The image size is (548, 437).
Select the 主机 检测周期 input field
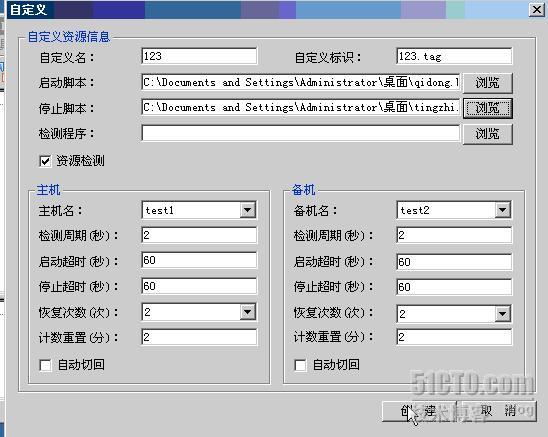pos(199,235)
